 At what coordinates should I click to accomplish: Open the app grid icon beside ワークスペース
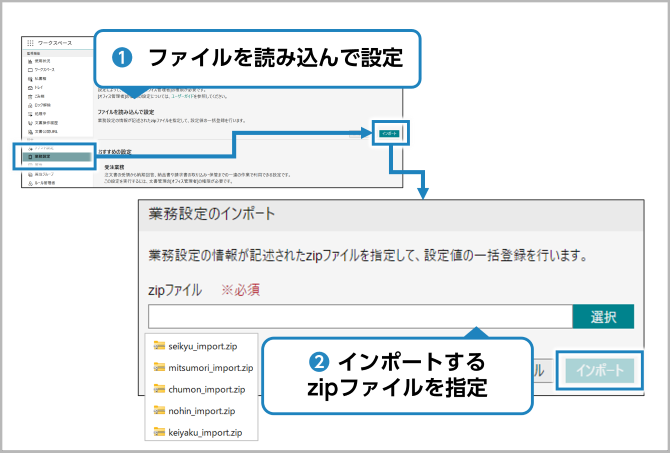(30, 43)
